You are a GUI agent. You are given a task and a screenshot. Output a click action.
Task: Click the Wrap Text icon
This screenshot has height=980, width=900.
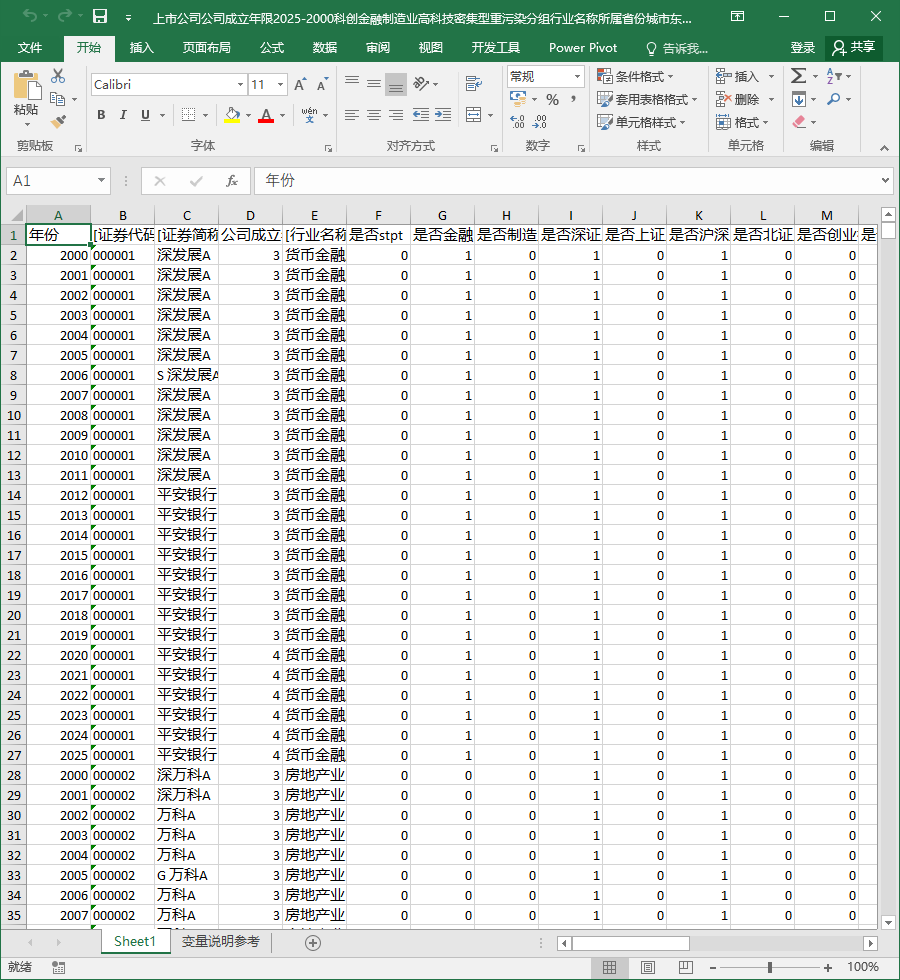[474, 83]
